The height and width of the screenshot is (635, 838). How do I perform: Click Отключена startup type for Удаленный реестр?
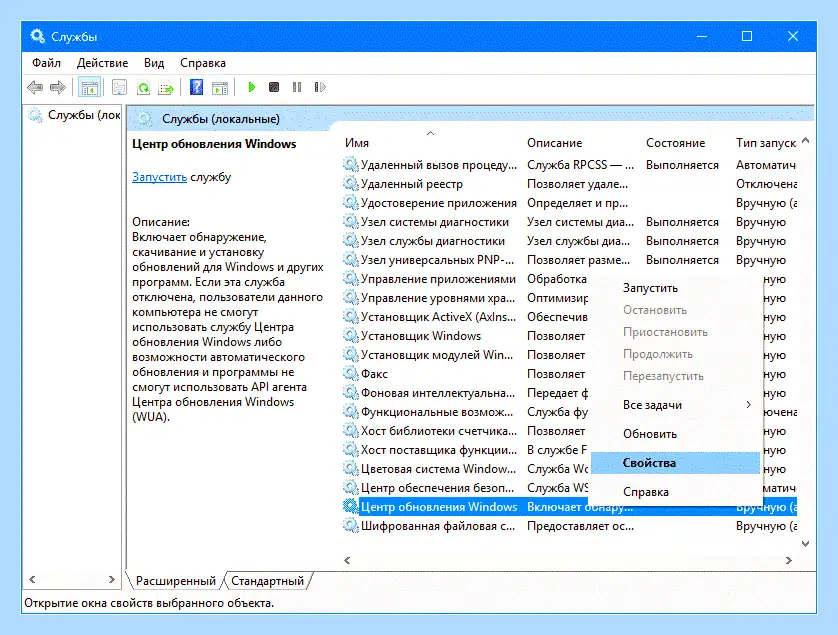(766, 184)
